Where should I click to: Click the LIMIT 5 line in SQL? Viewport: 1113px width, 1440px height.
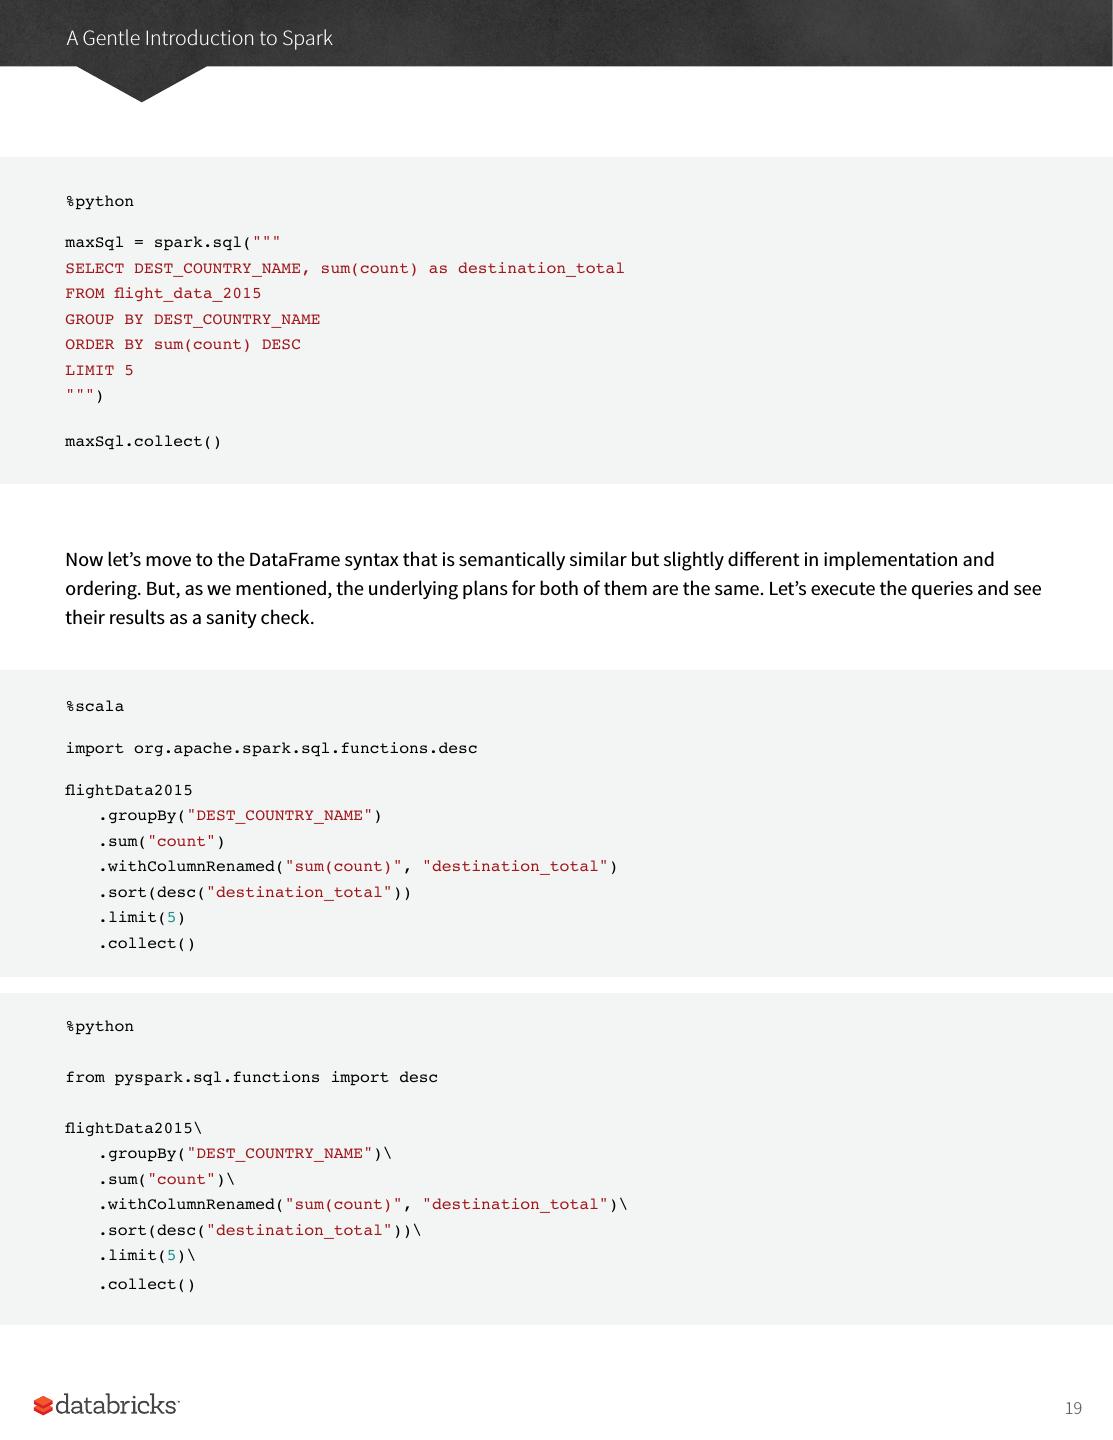pos(99,371)
